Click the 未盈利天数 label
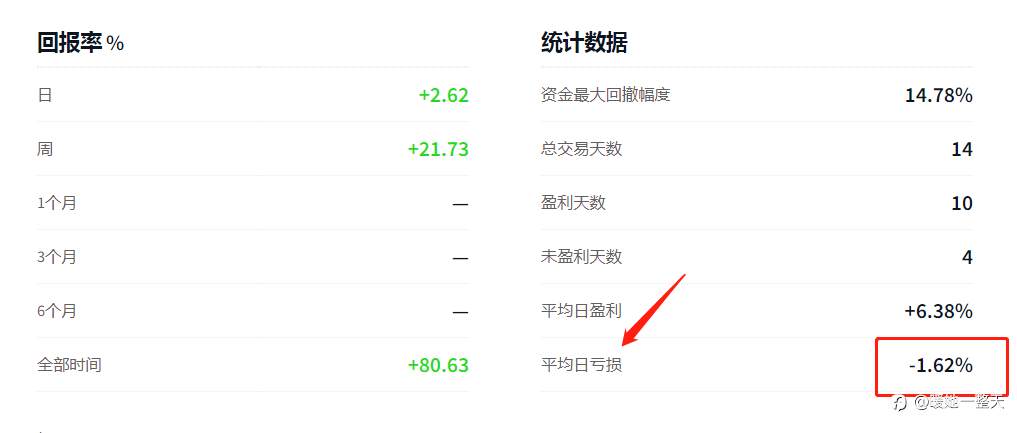 pos(581,257)
